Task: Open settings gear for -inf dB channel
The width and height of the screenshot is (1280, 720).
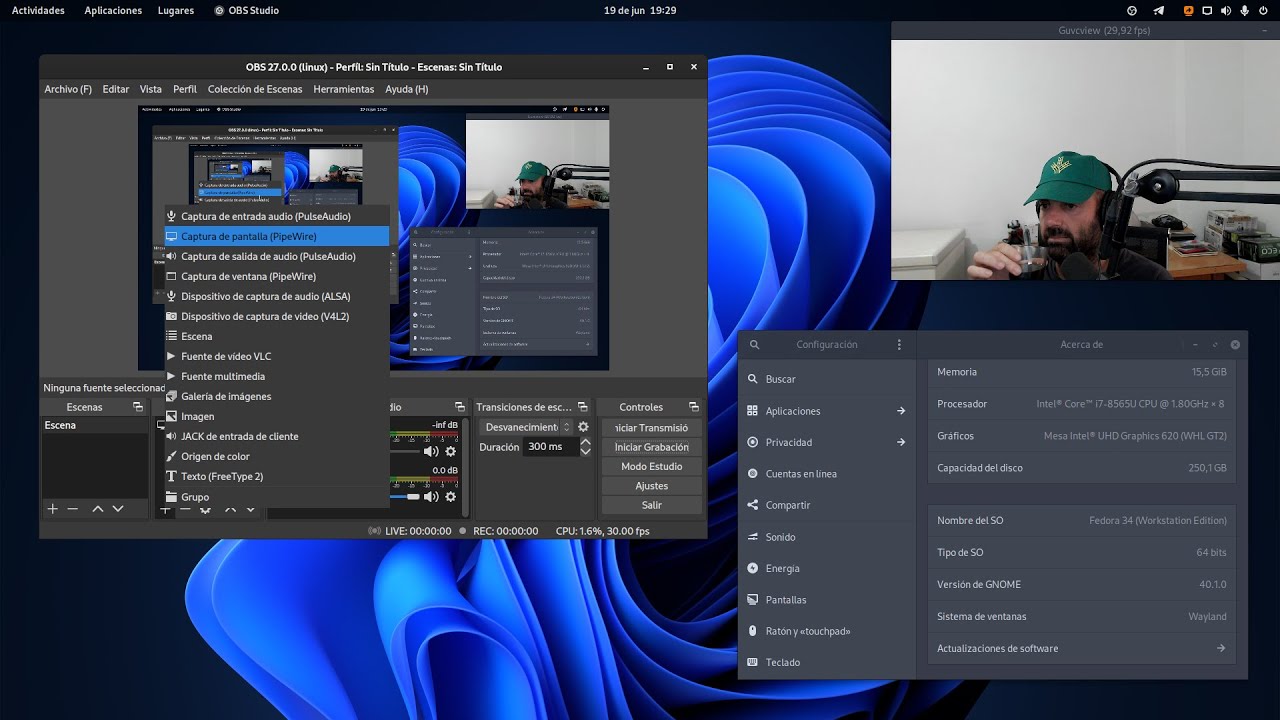Action: [x=451, y=451]
